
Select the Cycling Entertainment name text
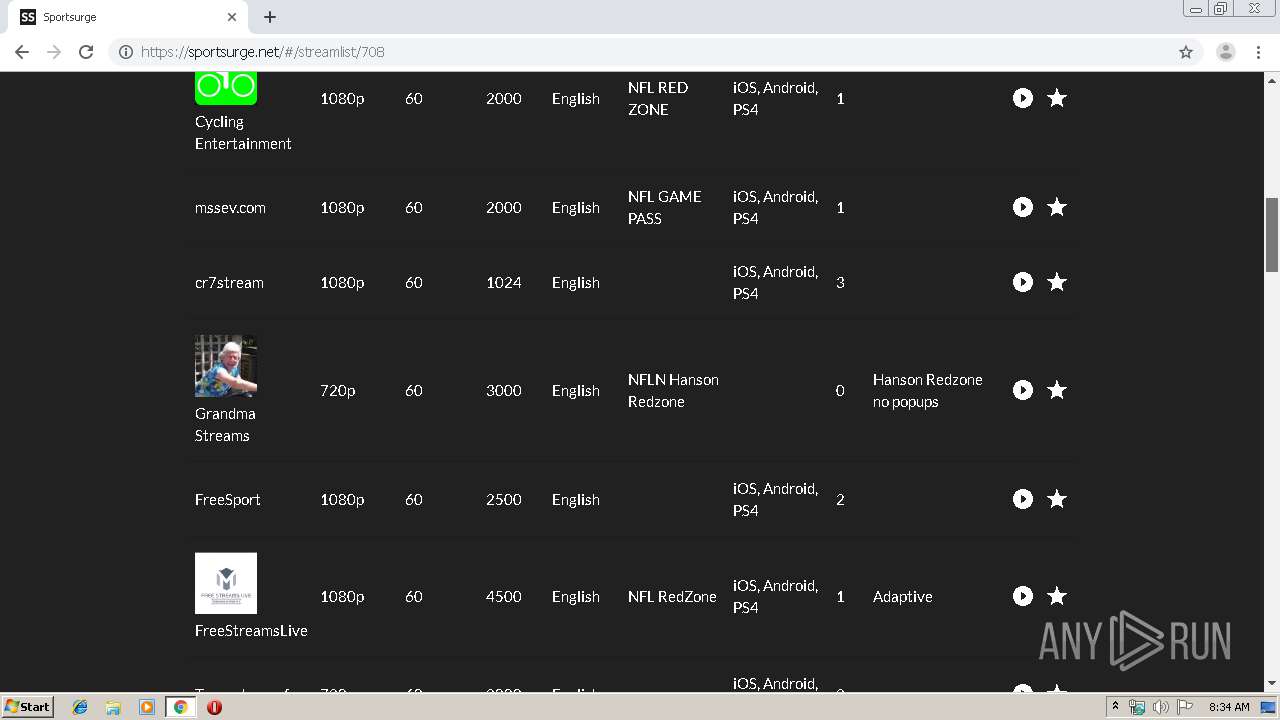pyautogui.click(x=243, y=133)
